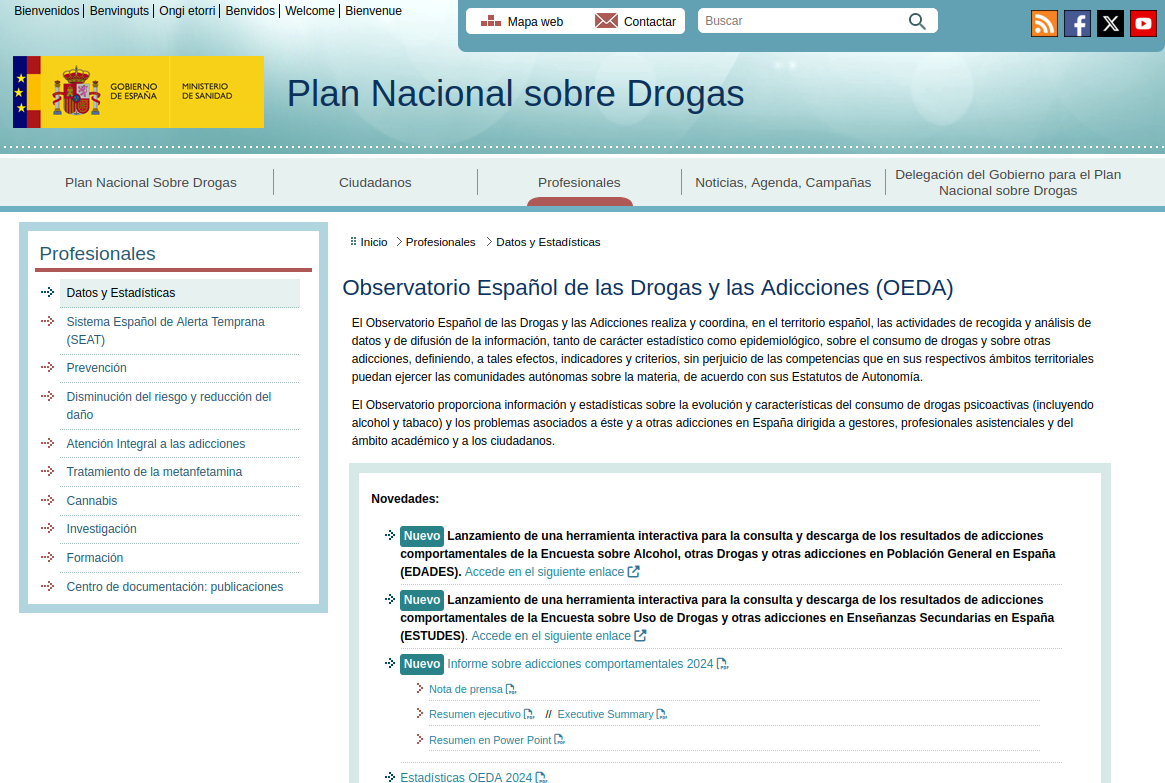Switch language to Benvidos
Screen dimensions: 1165x783
pyautogui.click(x=250, y=11)
